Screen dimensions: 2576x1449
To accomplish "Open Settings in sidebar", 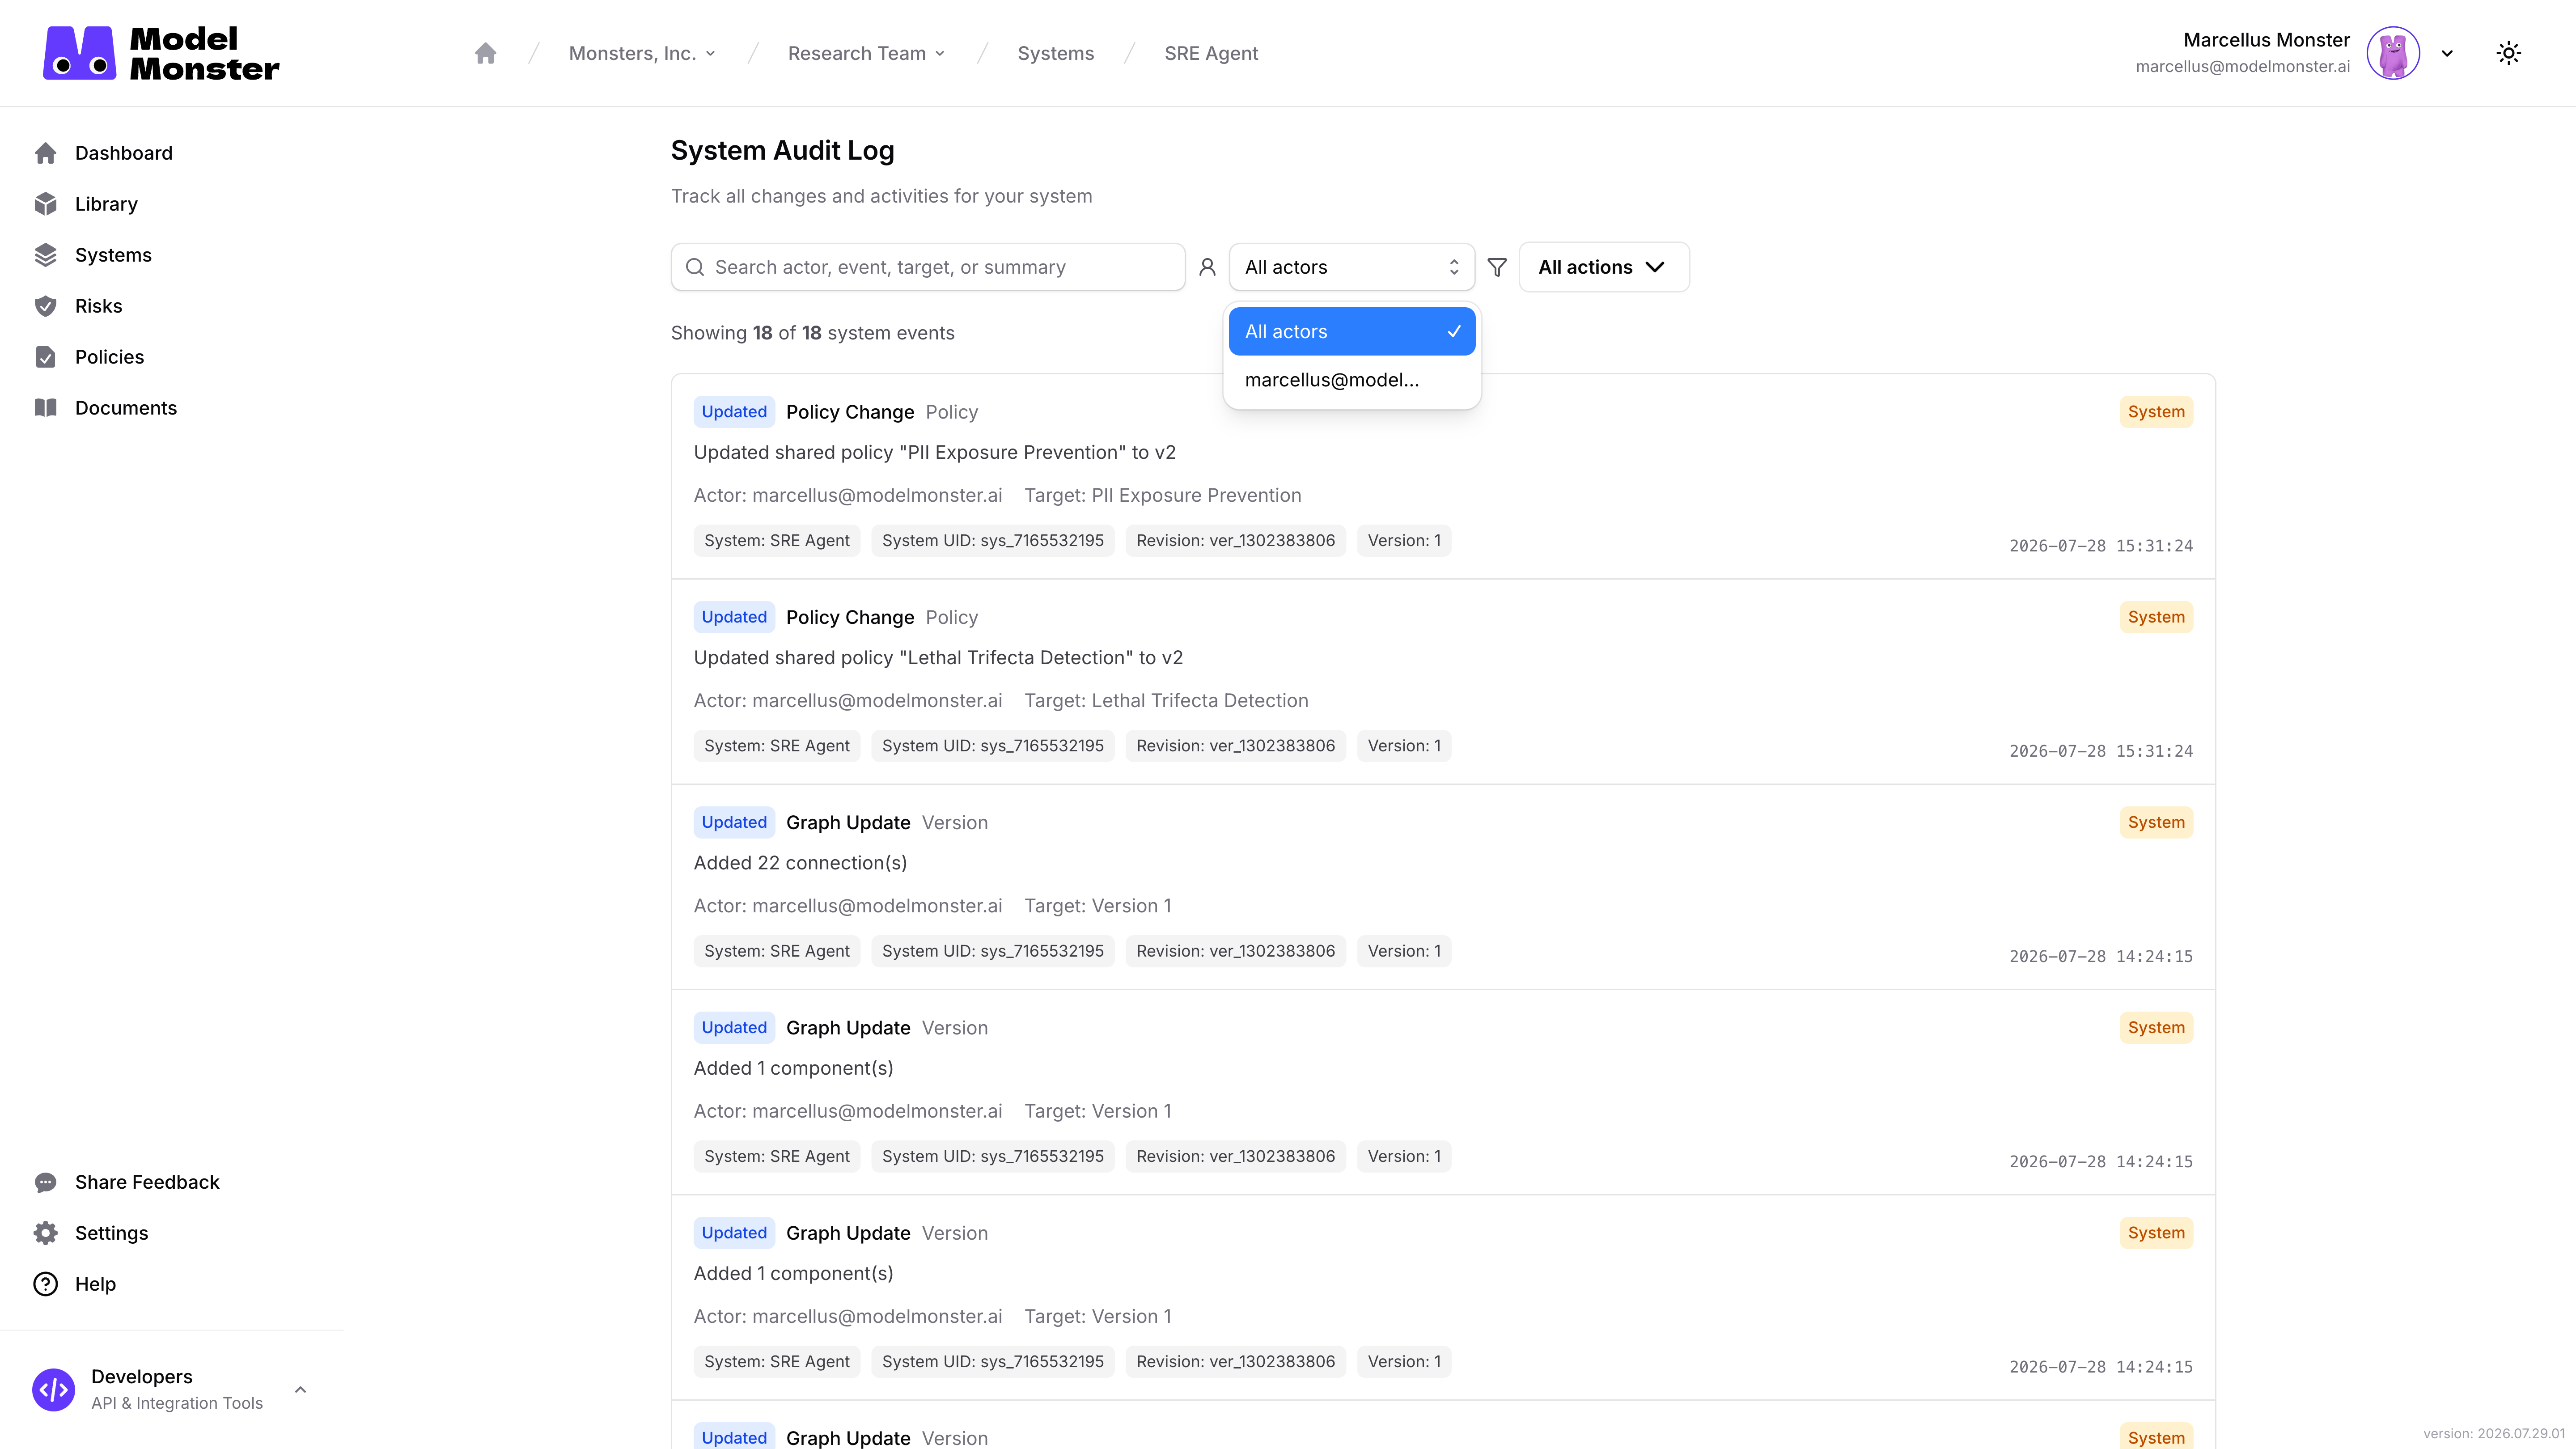I will 111,1233.
